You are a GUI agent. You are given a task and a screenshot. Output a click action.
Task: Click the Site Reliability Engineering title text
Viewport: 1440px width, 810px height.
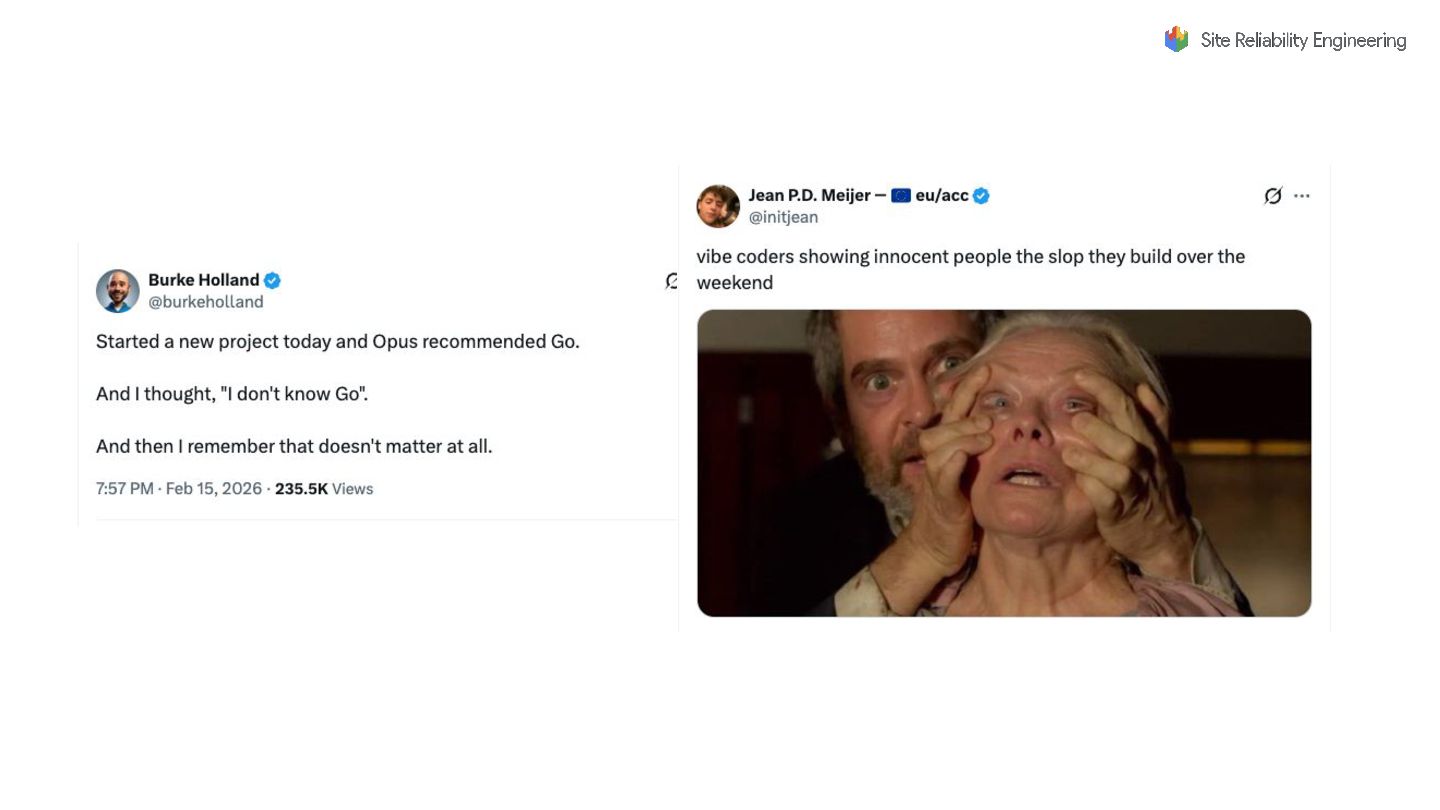(1303, 41)
